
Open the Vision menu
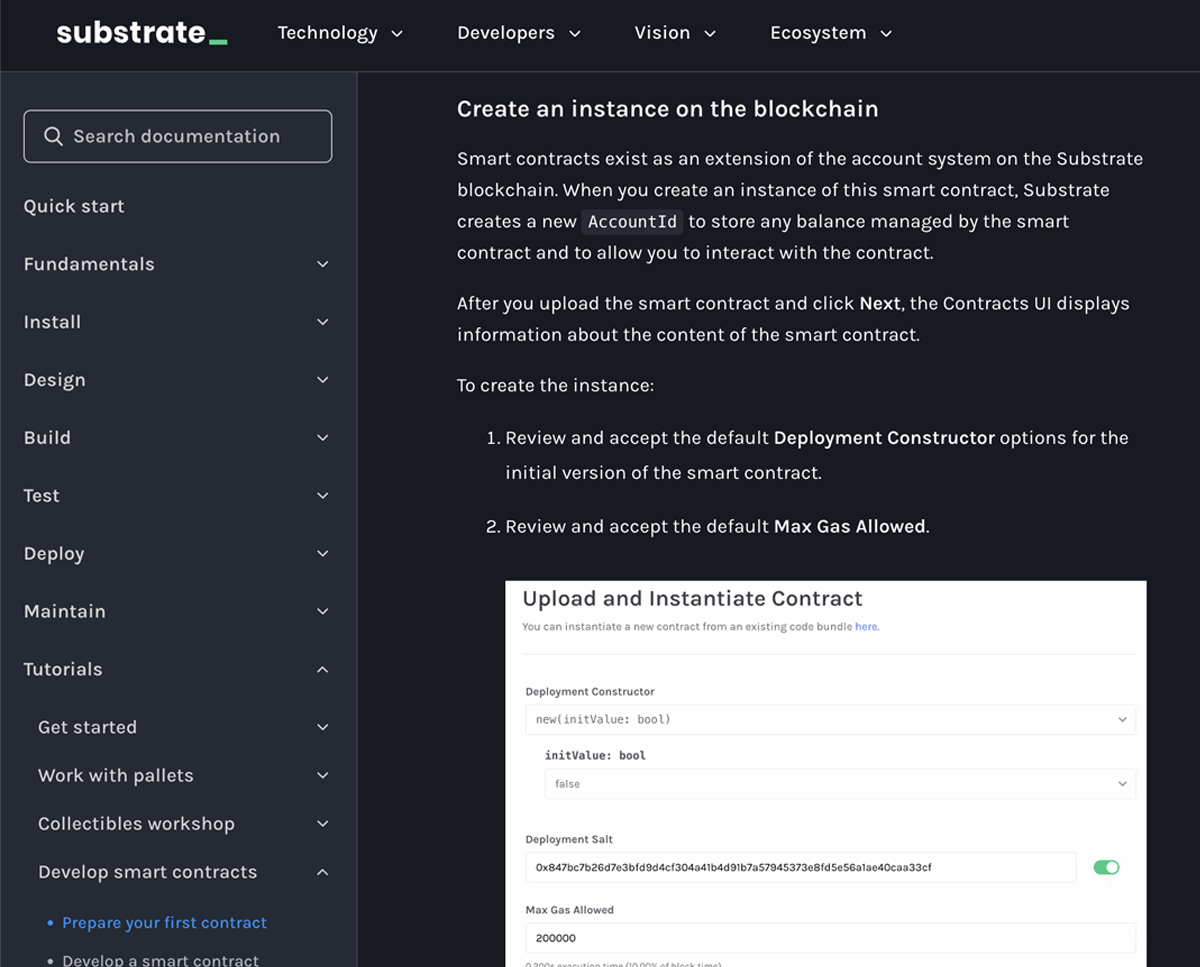click(x=675, y=33)
